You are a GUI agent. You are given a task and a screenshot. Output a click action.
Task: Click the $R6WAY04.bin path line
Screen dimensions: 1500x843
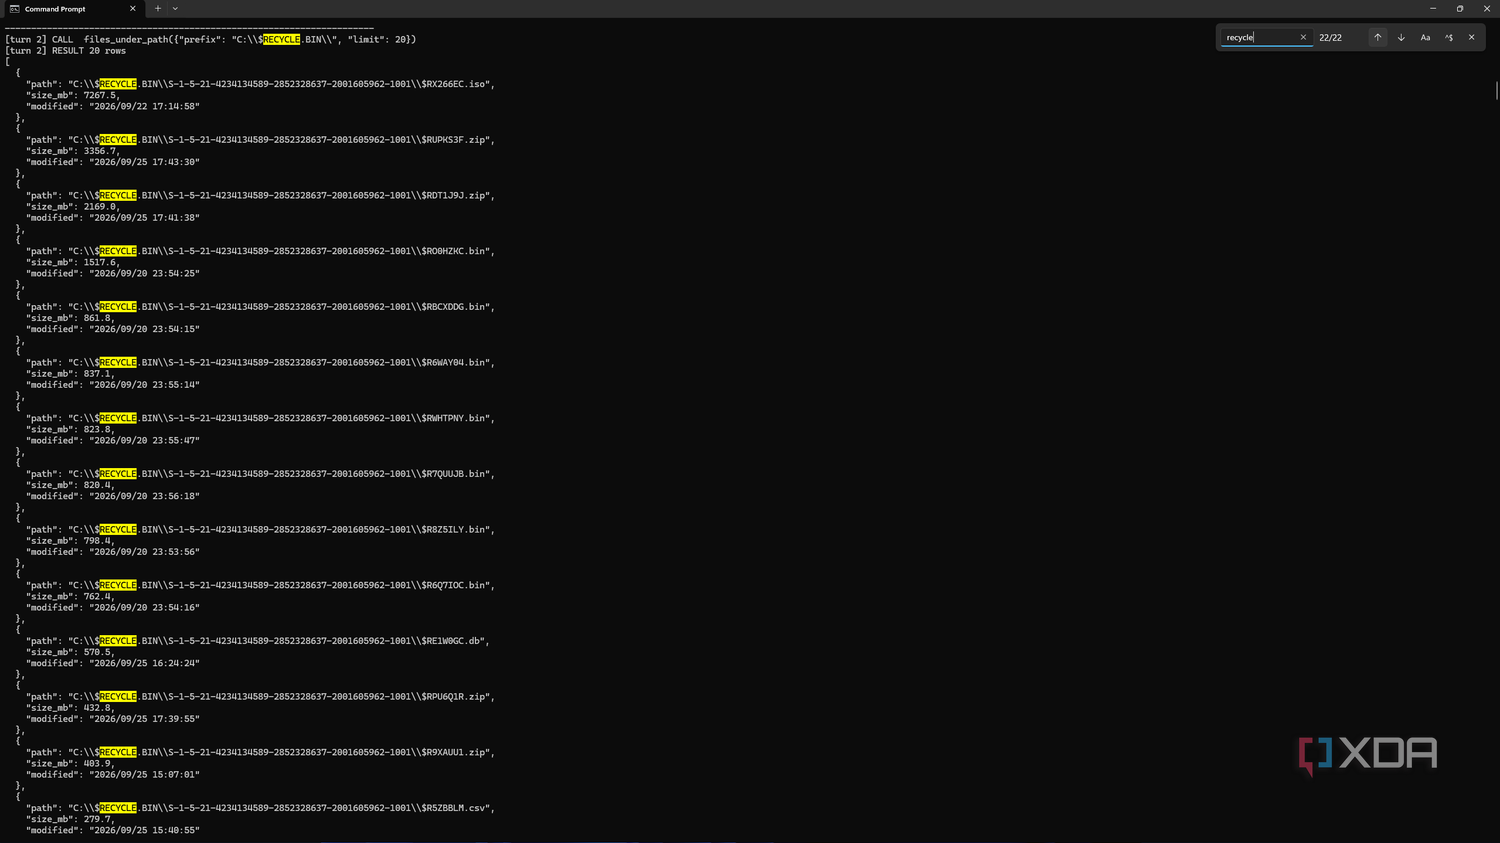[x=260, y=363]
